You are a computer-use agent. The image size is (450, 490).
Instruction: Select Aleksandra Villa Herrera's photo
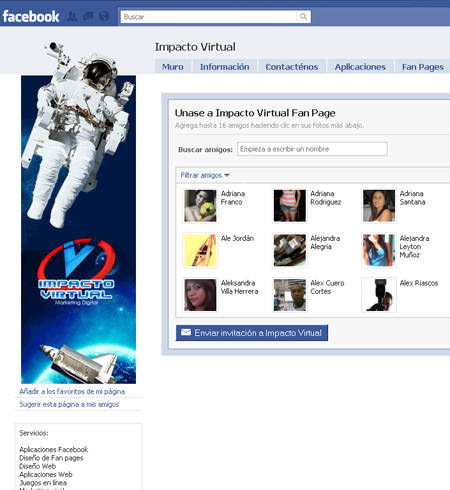click(x=200, y=295)
